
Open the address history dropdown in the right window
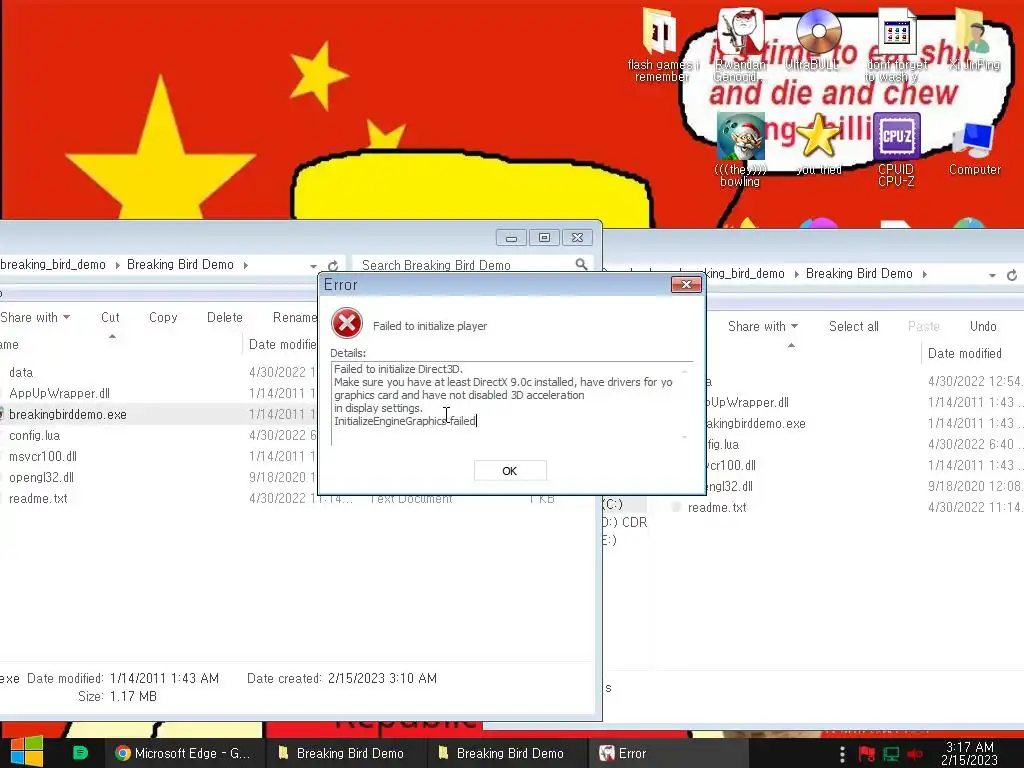[992, 275]
